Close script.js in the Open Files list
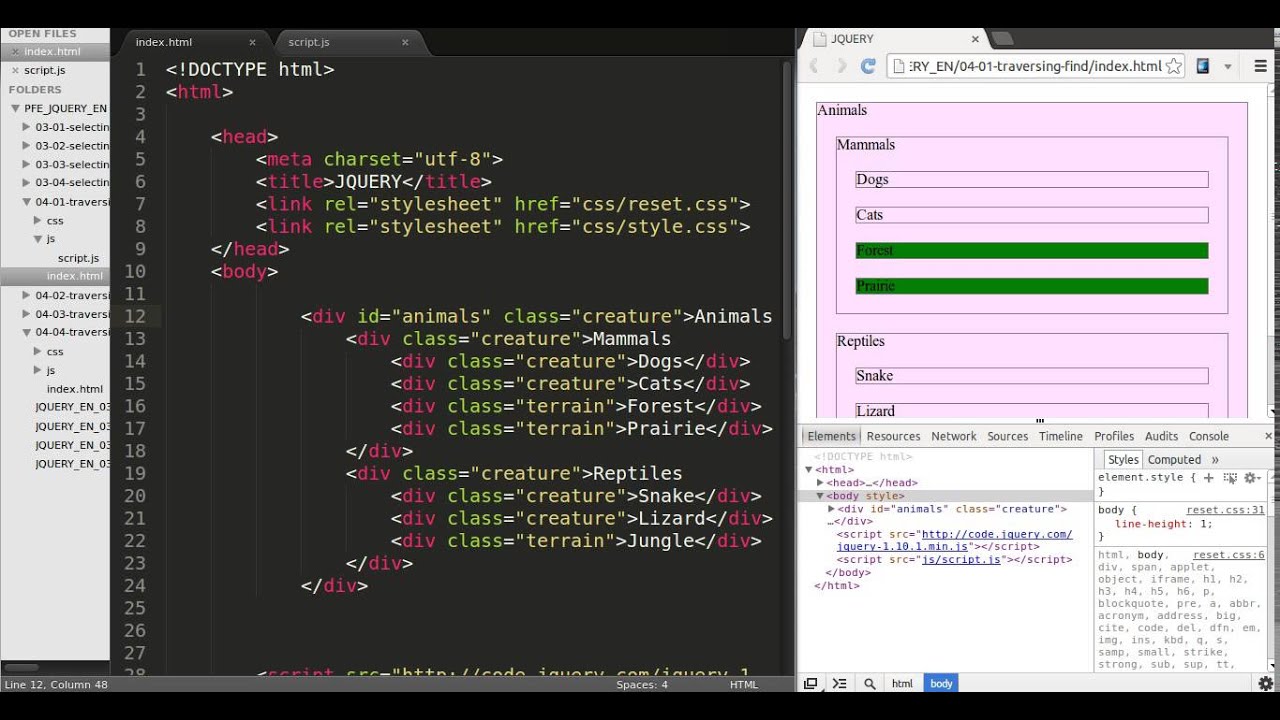The height and width of the screenshot is (720, 1280). 14,71
